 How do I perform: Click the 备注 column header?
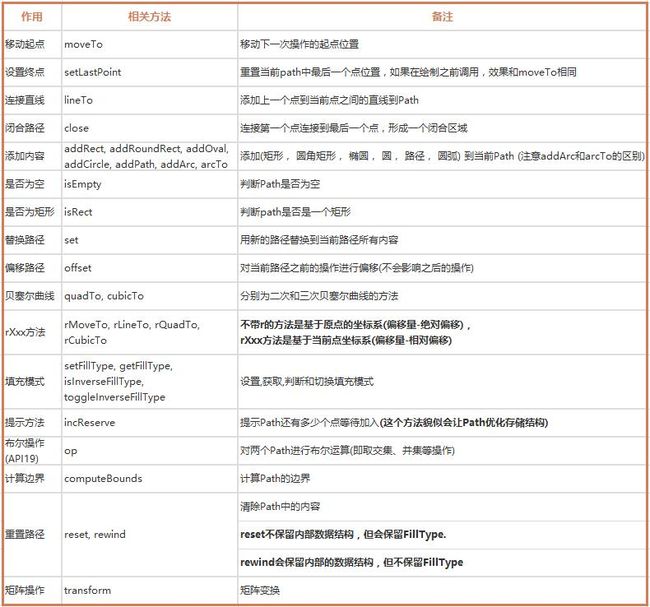(442, 17)
